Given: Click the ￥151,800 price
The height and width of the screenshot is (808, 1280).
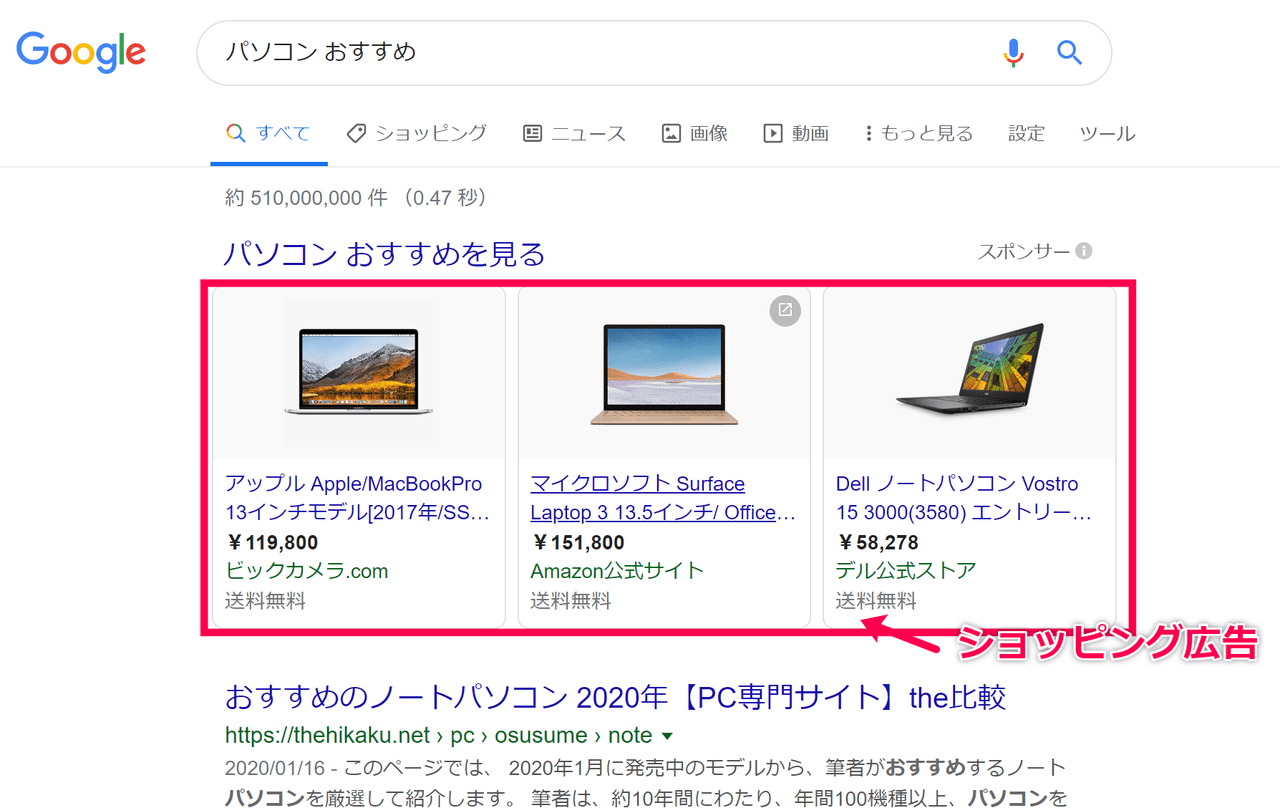Looking at the screenshot, I should click(577, 543).
